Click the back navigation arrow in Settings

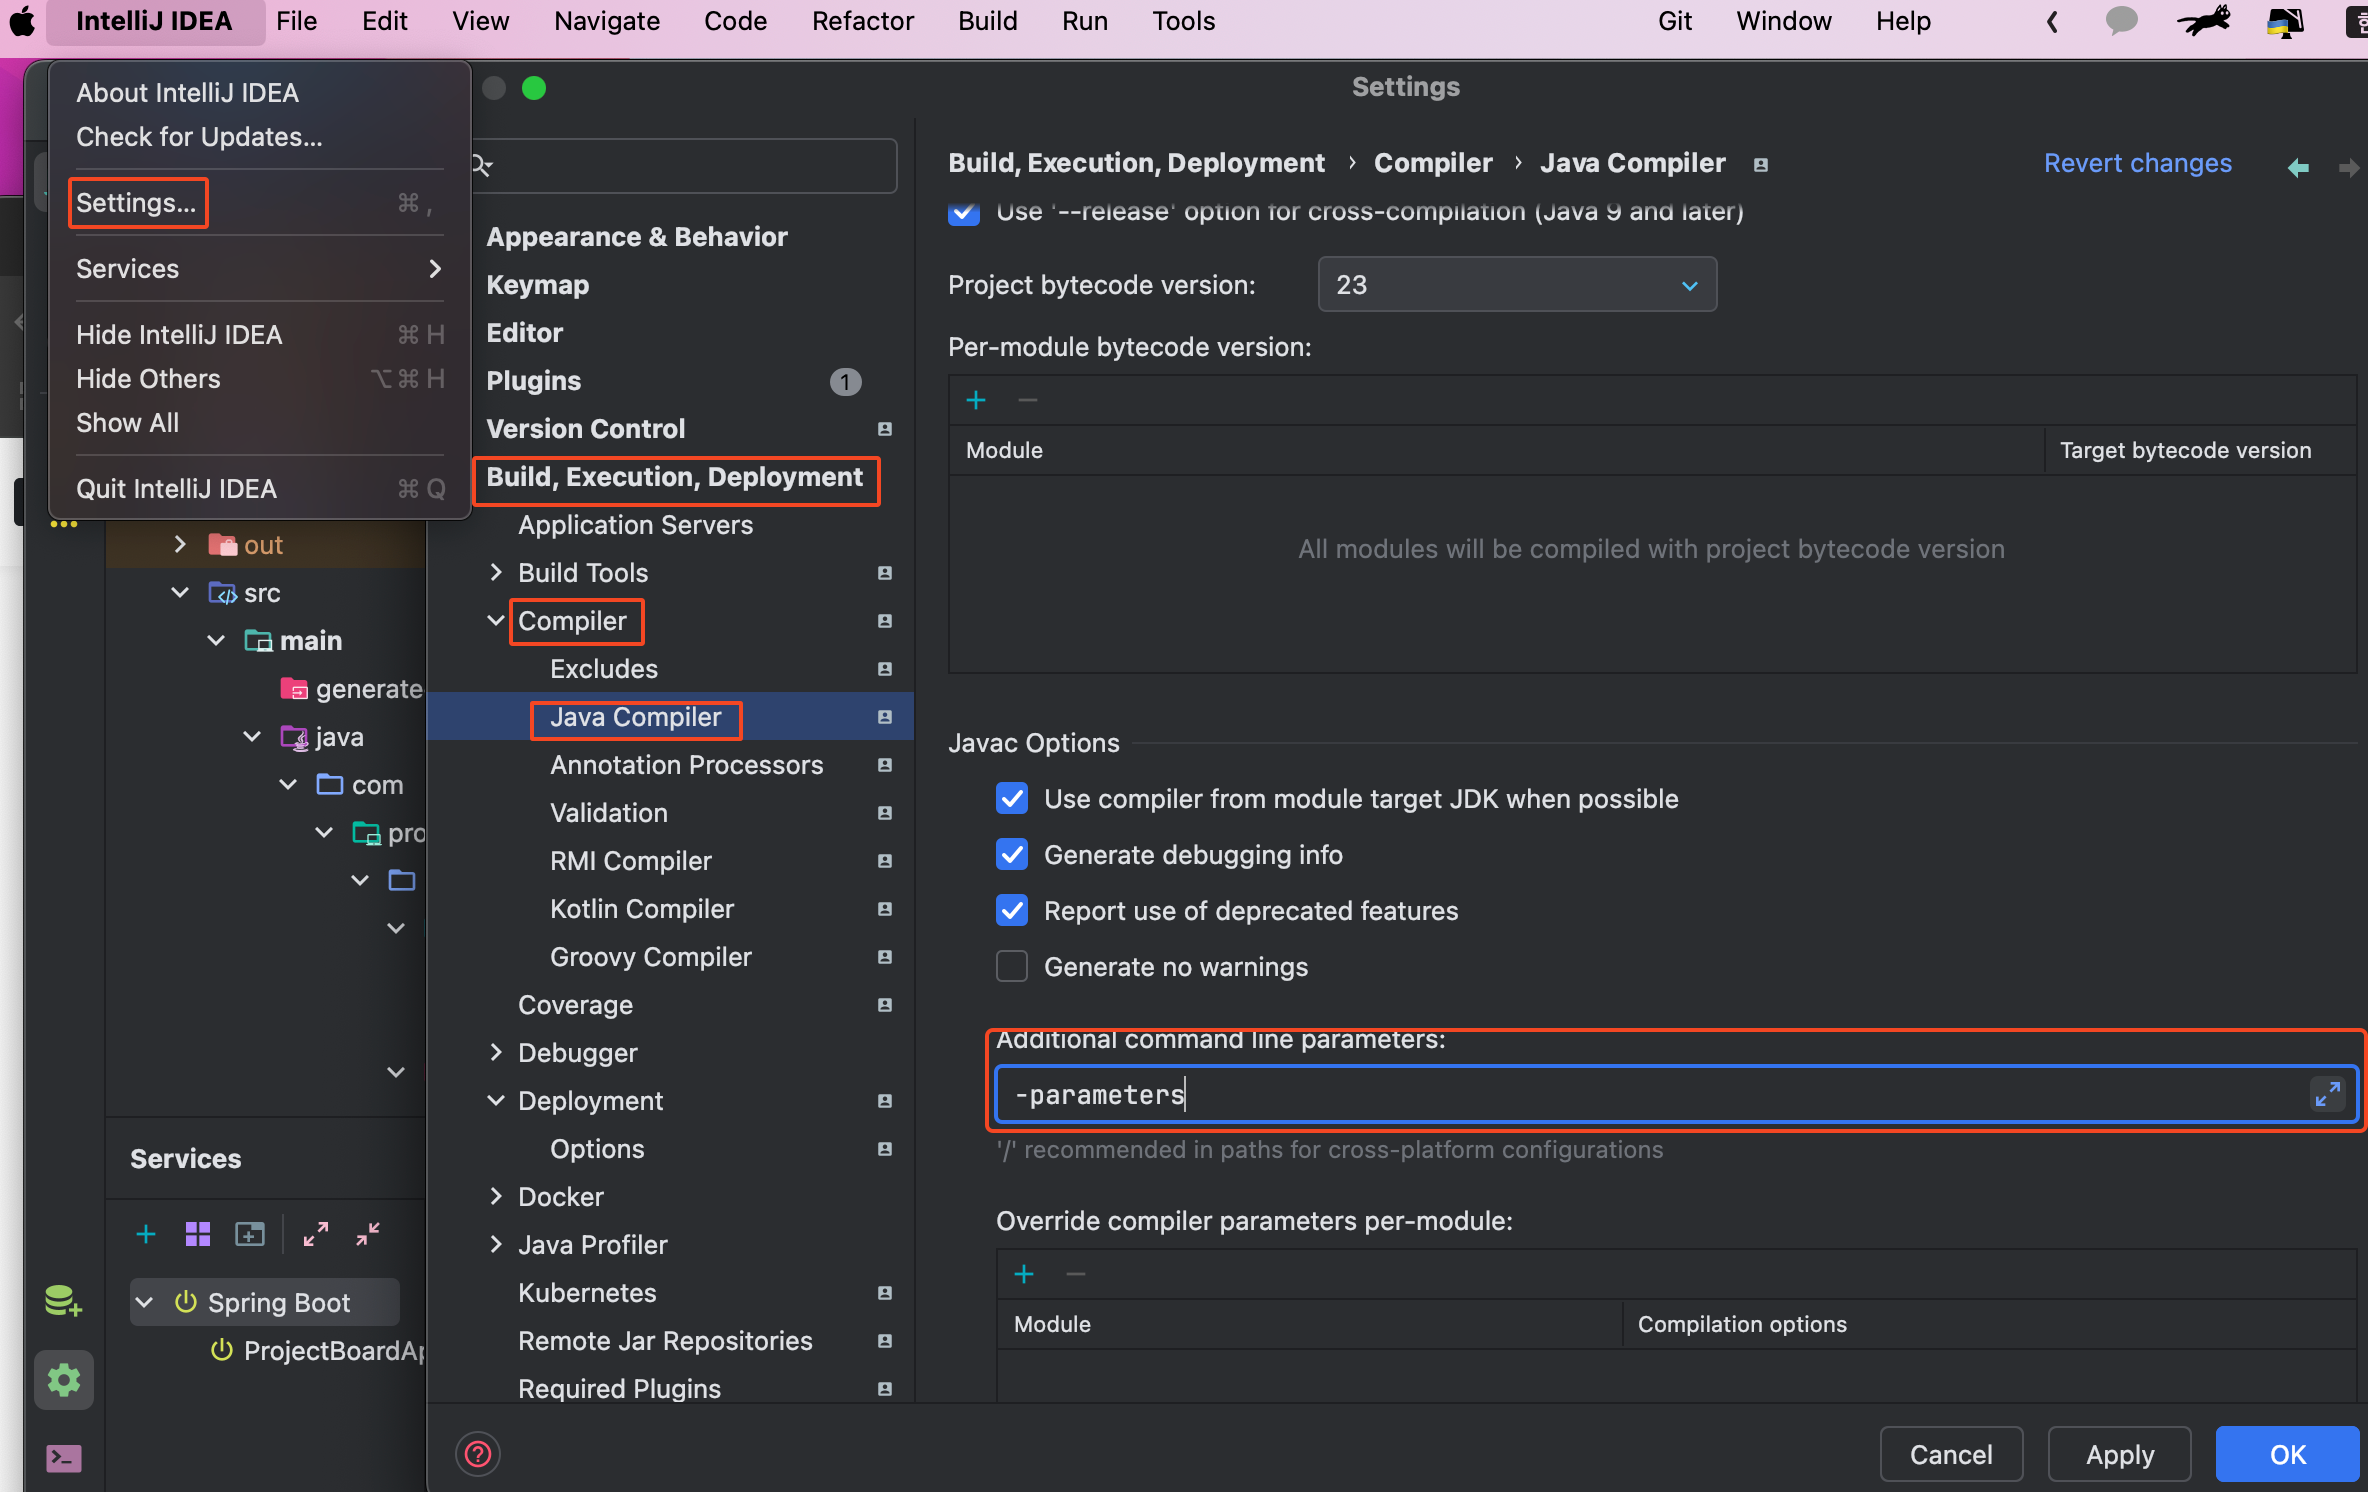[x=2298, y=167]
